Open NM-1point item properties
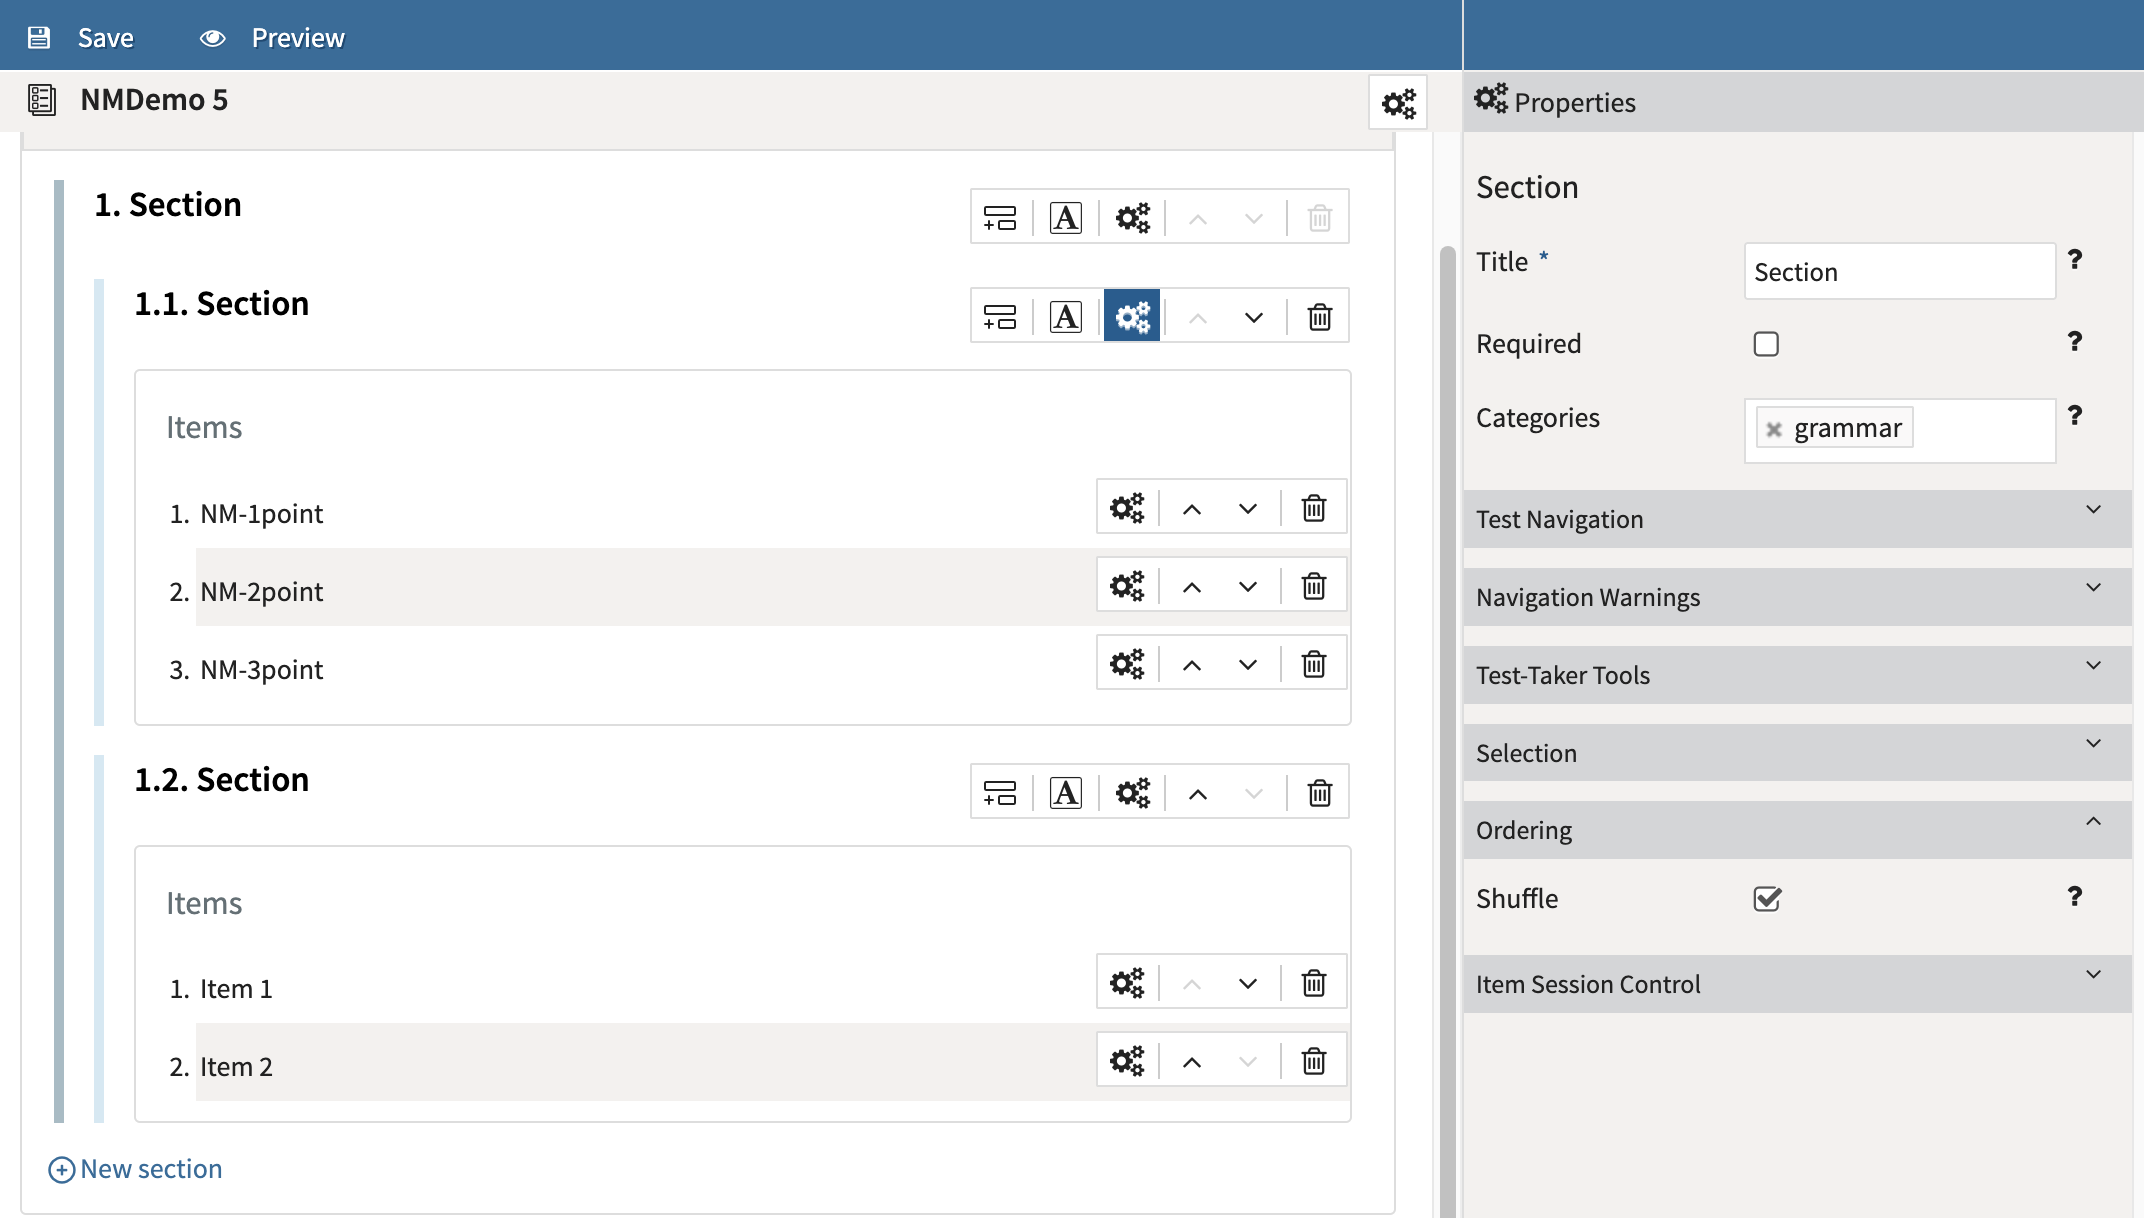The height and width of the screenshot is (1218, 2144). click(x=1127, y=508)
